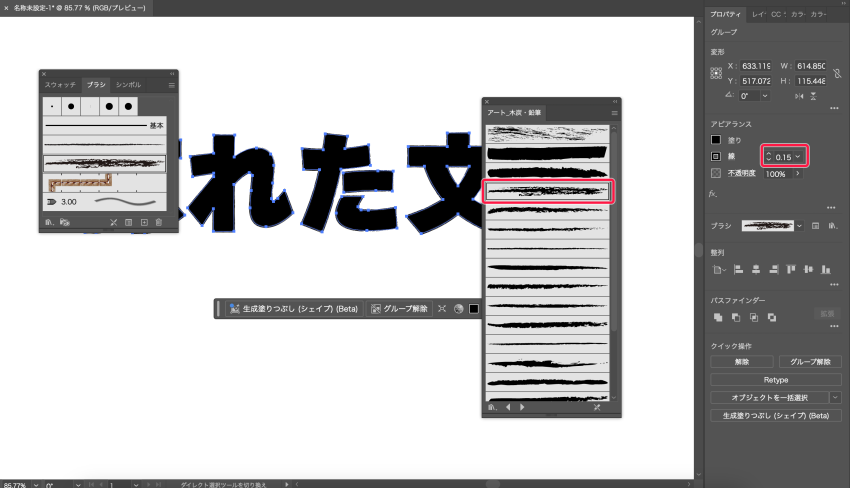Click the opacity checkerboard icon
Image resolution: width=850 pixels, height=488 pixels.
(x=716, y=173)
